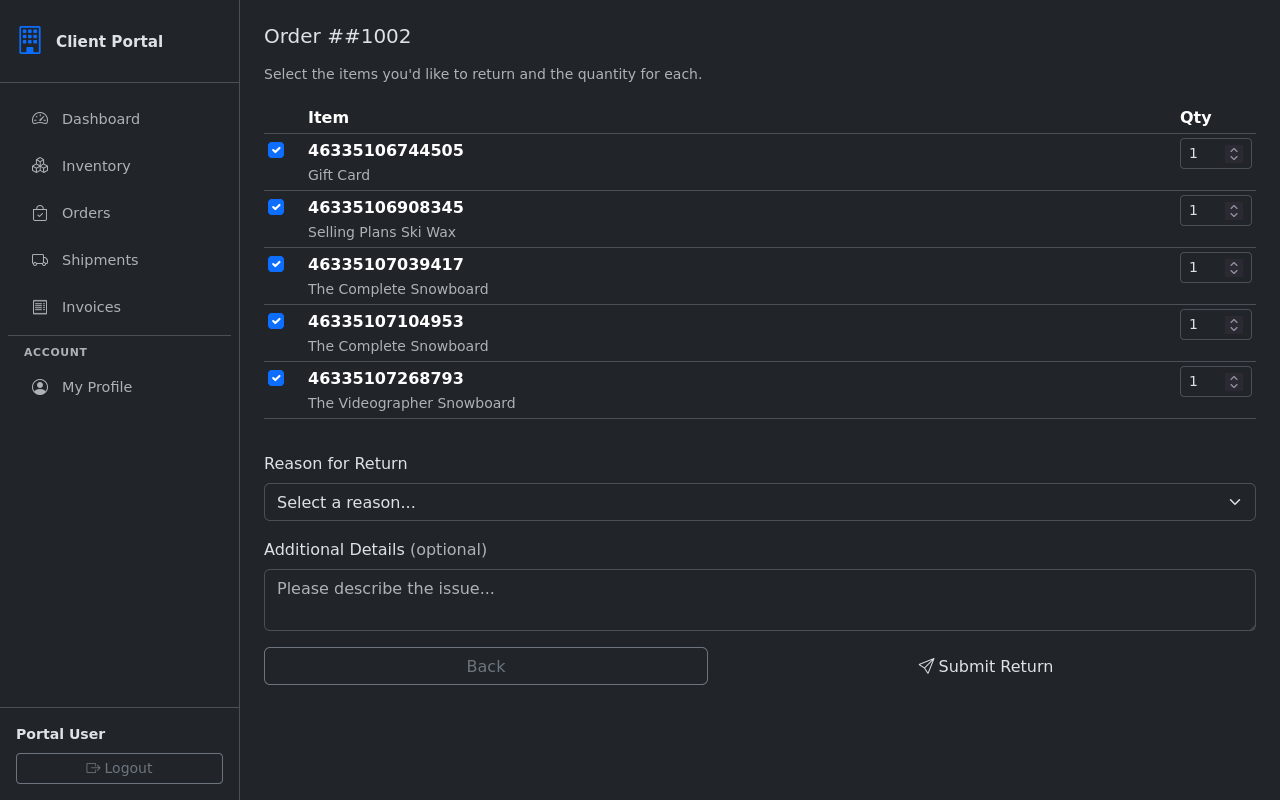Click the Invoices receipt icon

coord(40,307)
